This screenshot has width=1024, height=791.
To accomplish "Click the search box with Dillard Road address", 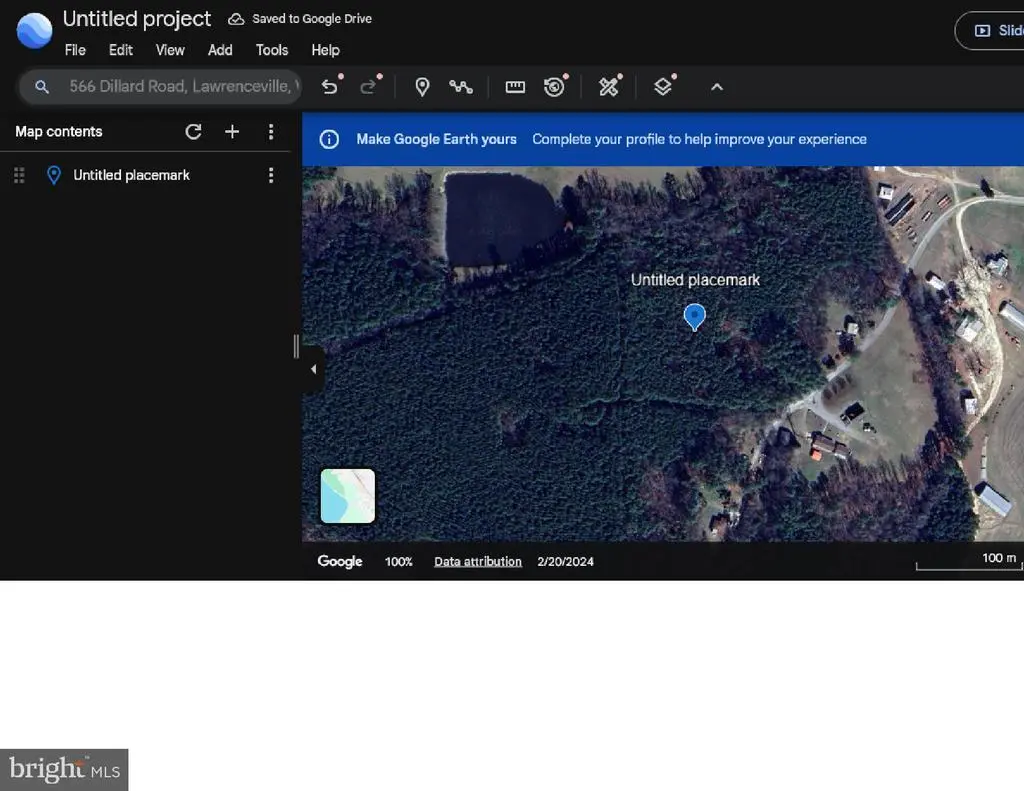I will (x=180, y=87).
